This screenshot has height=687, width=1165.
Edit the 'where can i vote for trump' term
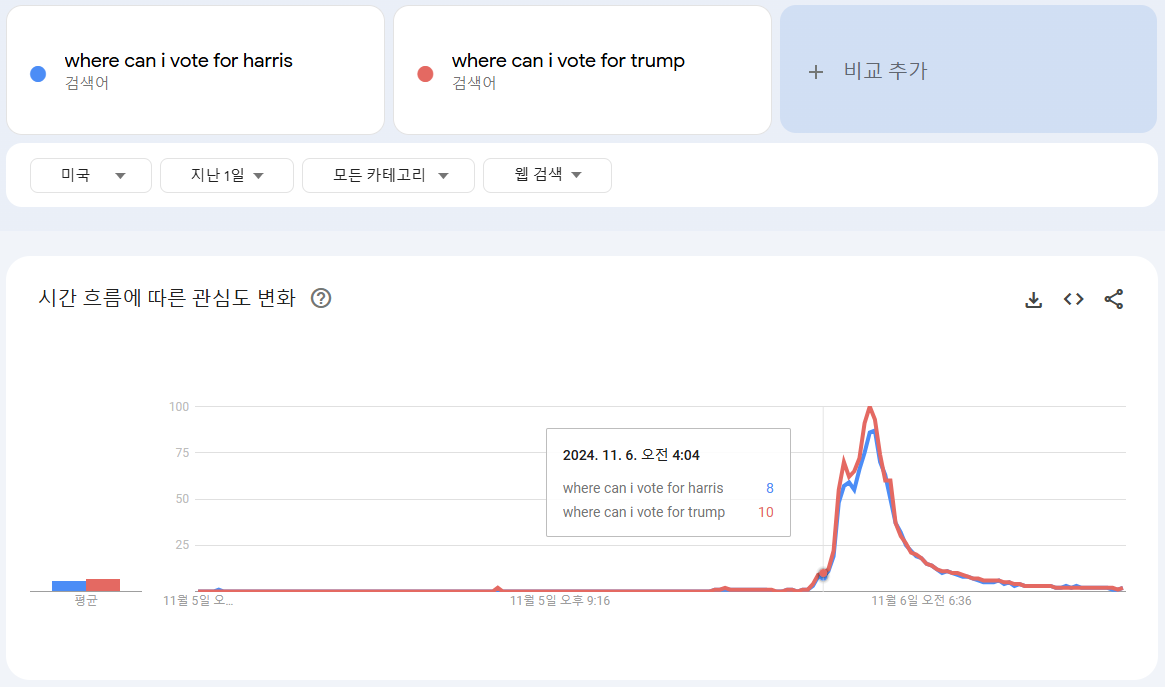(x=568, y=60)
